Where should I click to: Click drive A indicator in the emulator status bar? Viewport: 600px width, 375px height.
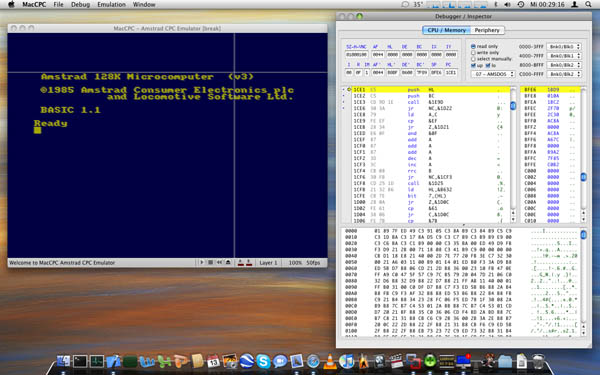pos(241,262)
